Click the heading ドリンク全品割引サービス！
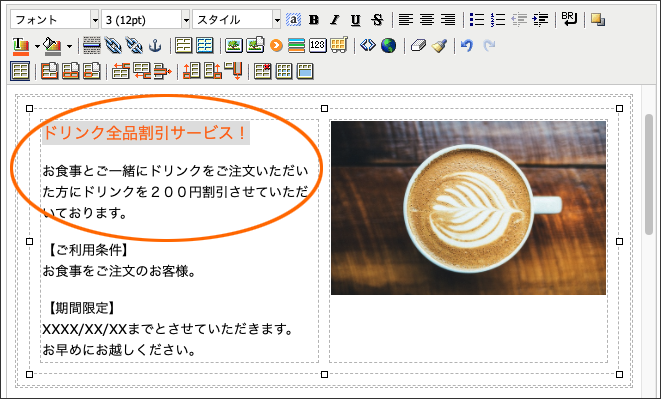 click(145, 133)
